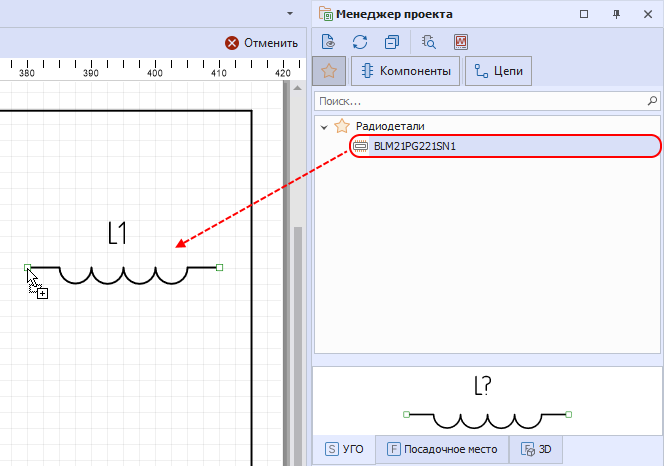Select the BLM21PG221SN1 component

tap(505, 146)
